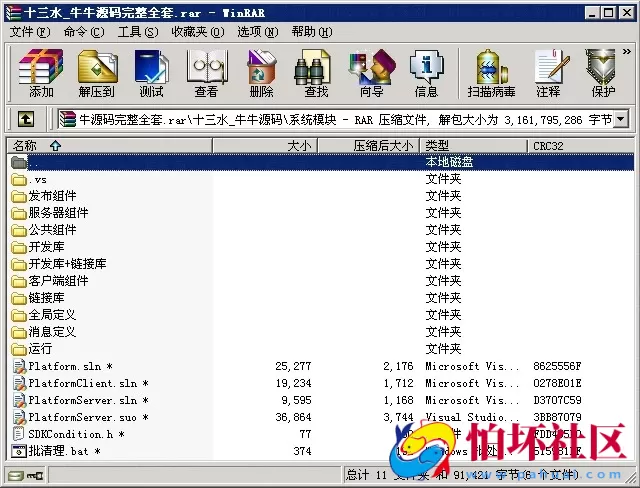Sort by the 压缩后大小 column header
Viewport: 640px width, 488px height.
click(x=369, y=146)
